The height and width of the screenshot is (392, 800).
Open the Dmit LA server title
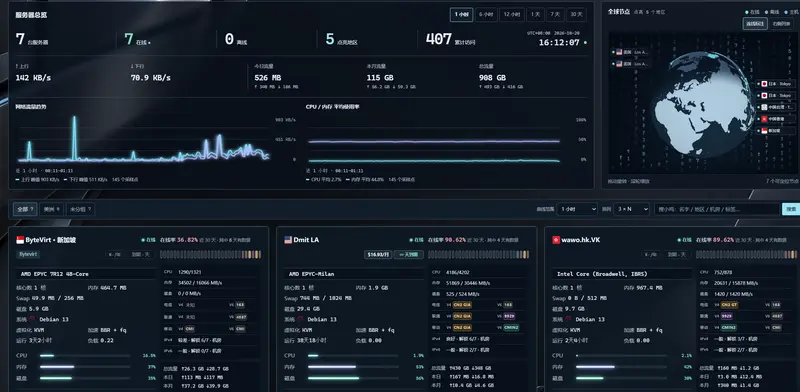point(306,240)
